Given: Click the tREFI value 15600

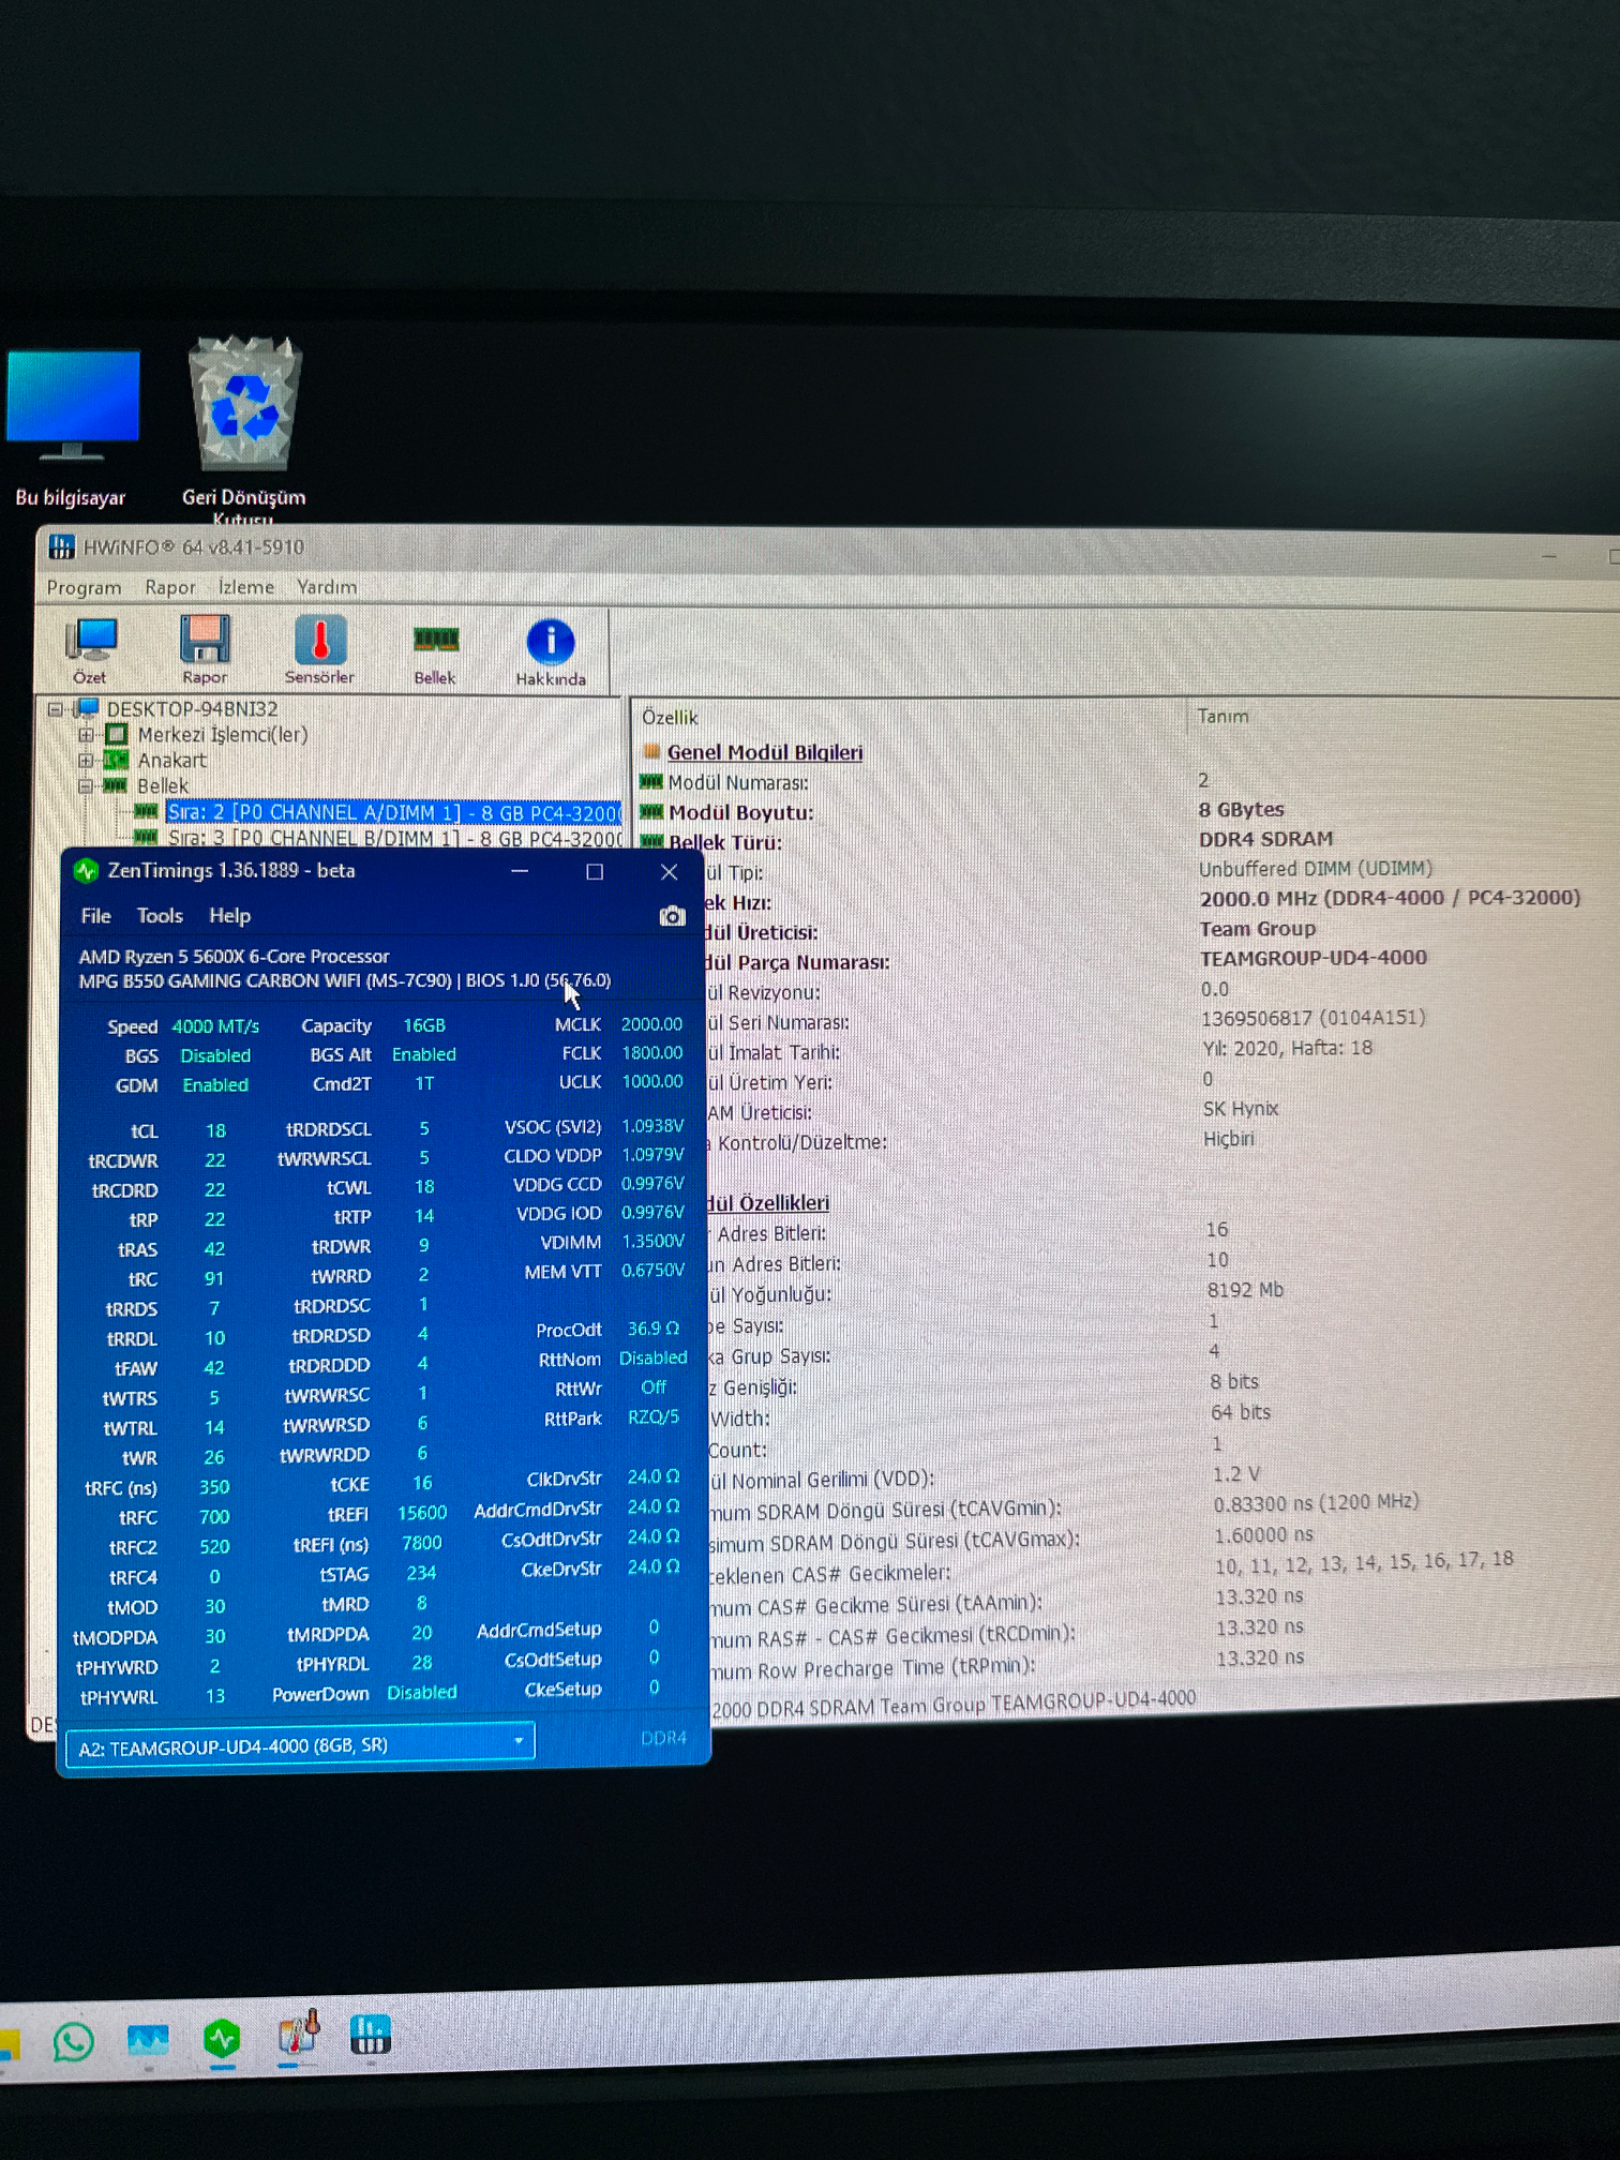Looking at the screenshot, I should (x=421, y=1513).
